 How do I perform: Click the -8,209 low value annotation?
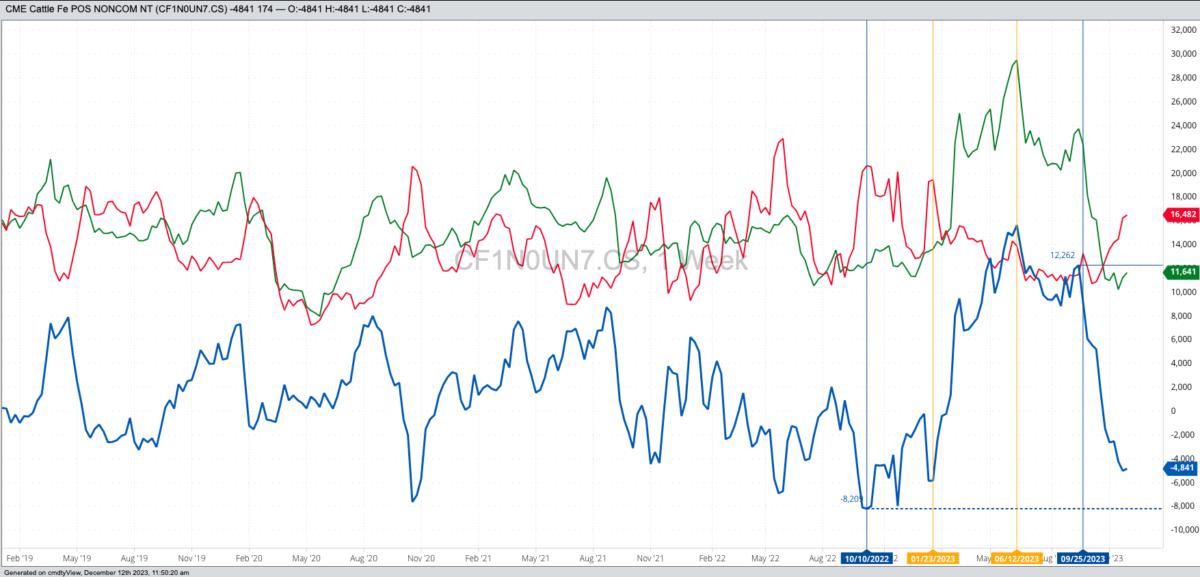click(x=852, y=498)
